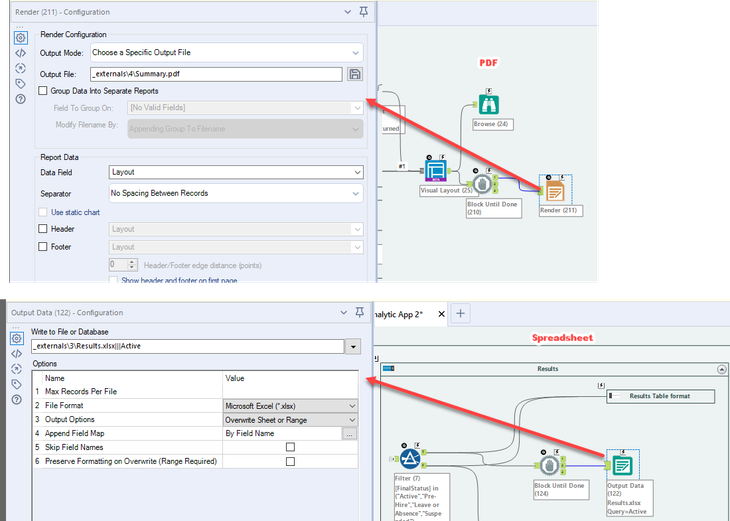730x521 pixels.
Task: Open Annotation tag icon in Render panel
Action: [20, 84]
